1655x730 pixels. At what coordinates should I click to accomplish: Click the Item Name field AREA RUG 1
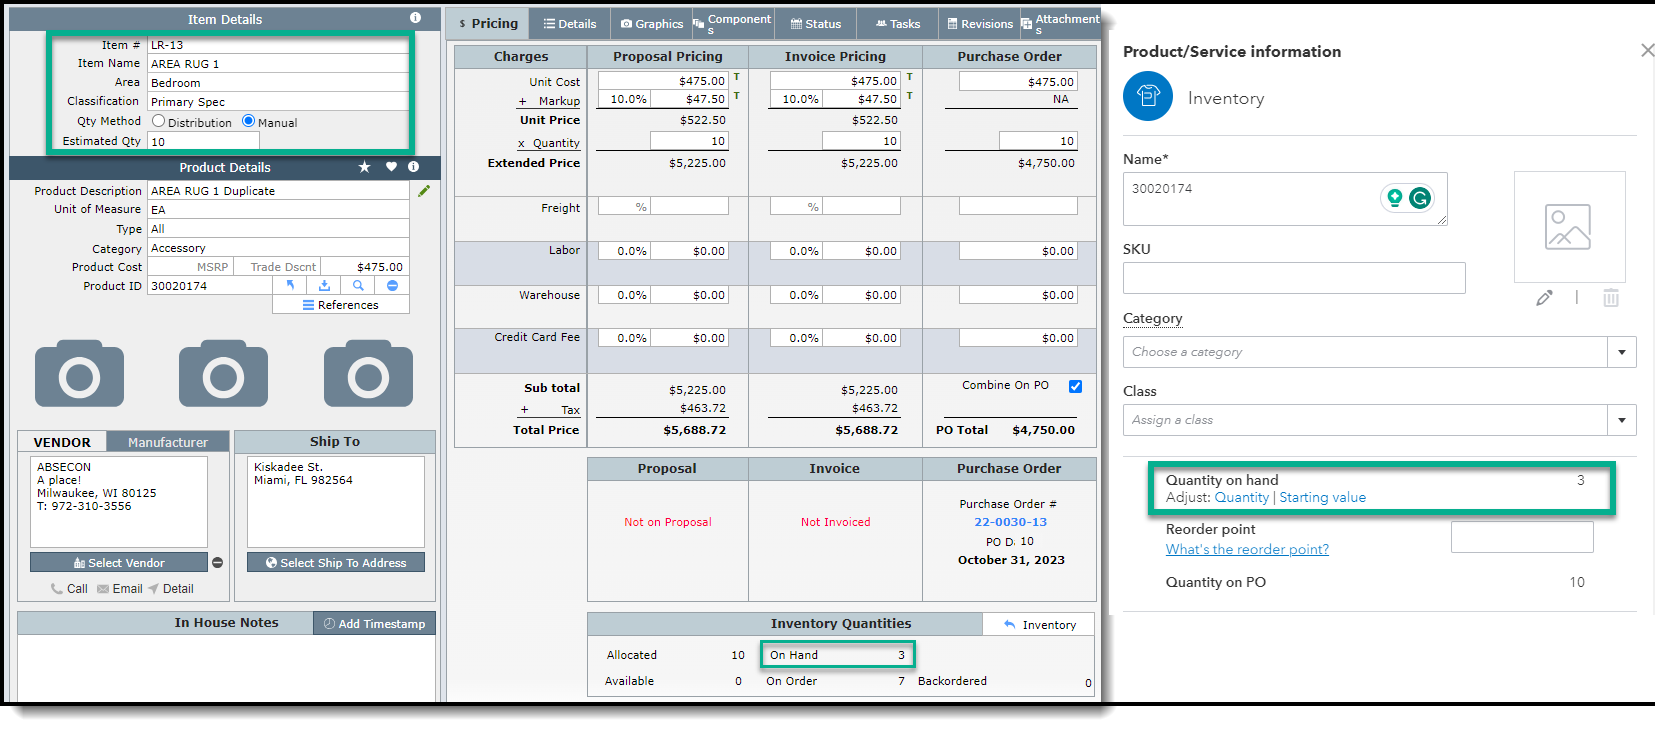point(278,63)
